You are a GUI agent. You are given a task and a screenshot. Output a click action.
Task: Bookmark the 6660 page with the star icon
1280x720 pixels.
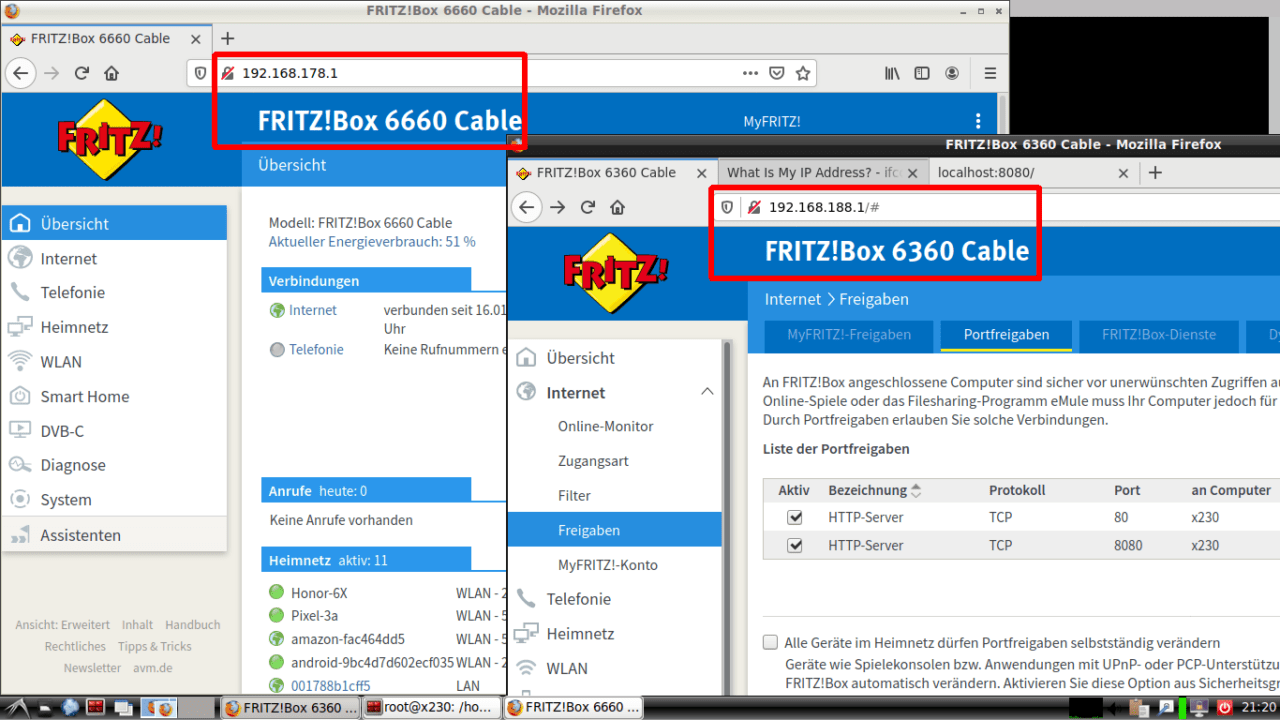[802, 73]
